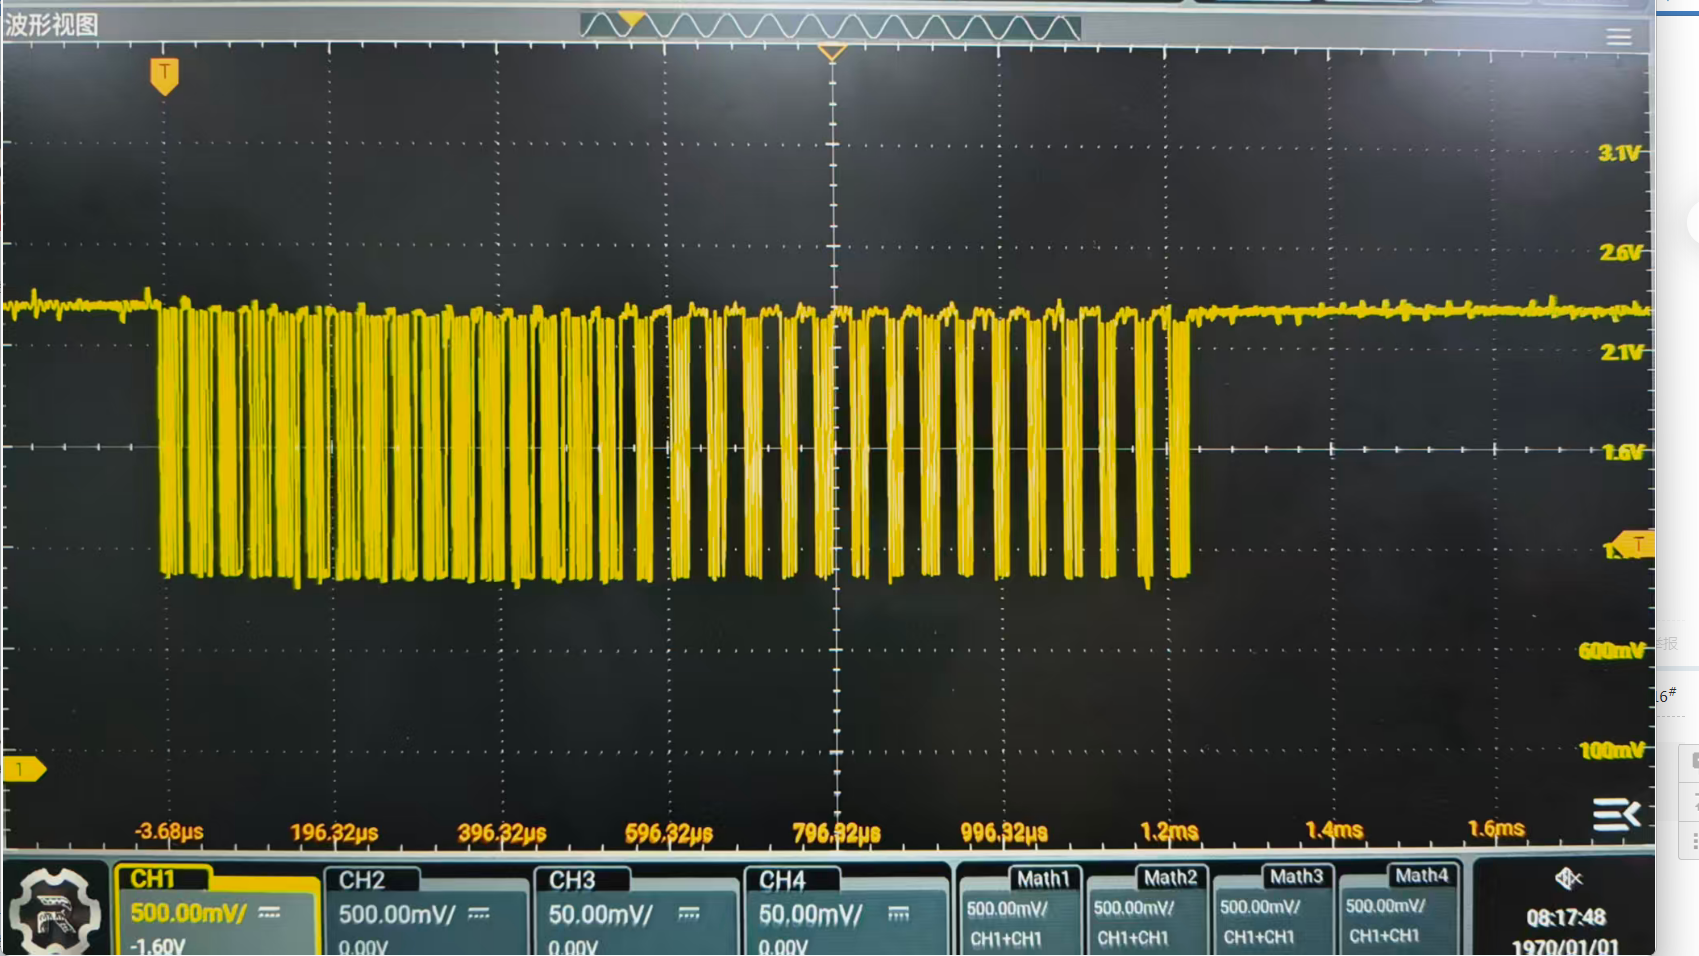Image resolution: width=1699 pixels, height=956 pixels.
Task: Open CH2 coupling selector icon
Action: (479, 914)
